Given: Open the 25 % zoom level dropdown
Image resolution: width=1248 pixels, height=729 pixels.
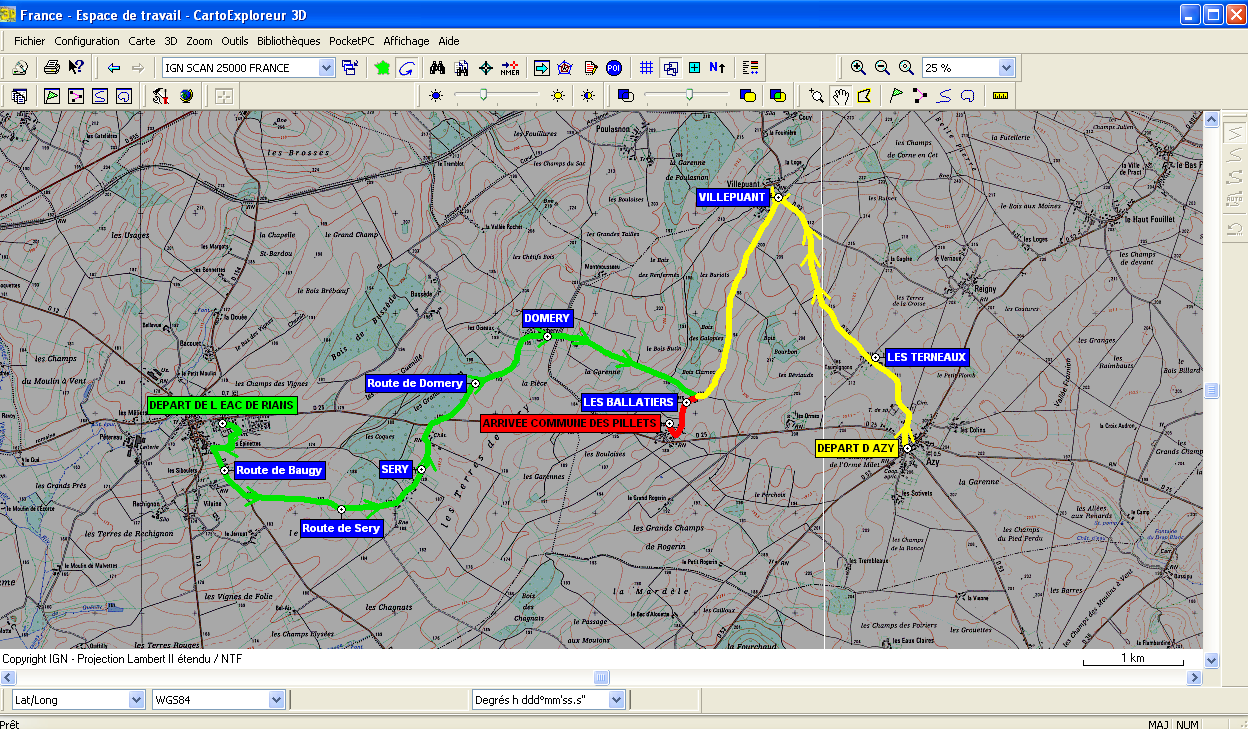Looking at the screenshot, I should click(x=1006, y=68).
